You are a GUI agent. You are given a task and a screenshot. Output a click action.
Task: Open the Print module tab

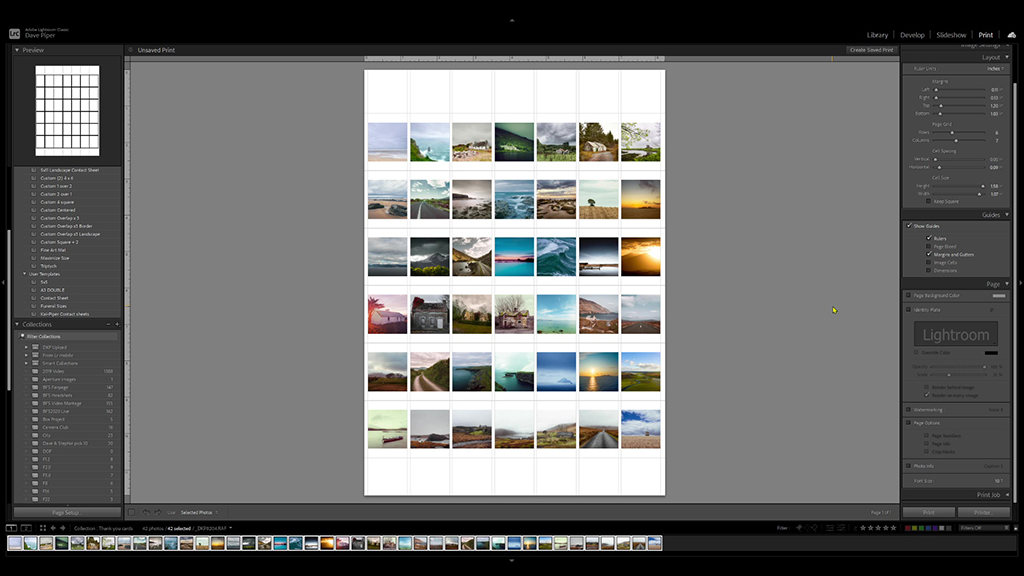pos(985,35)
